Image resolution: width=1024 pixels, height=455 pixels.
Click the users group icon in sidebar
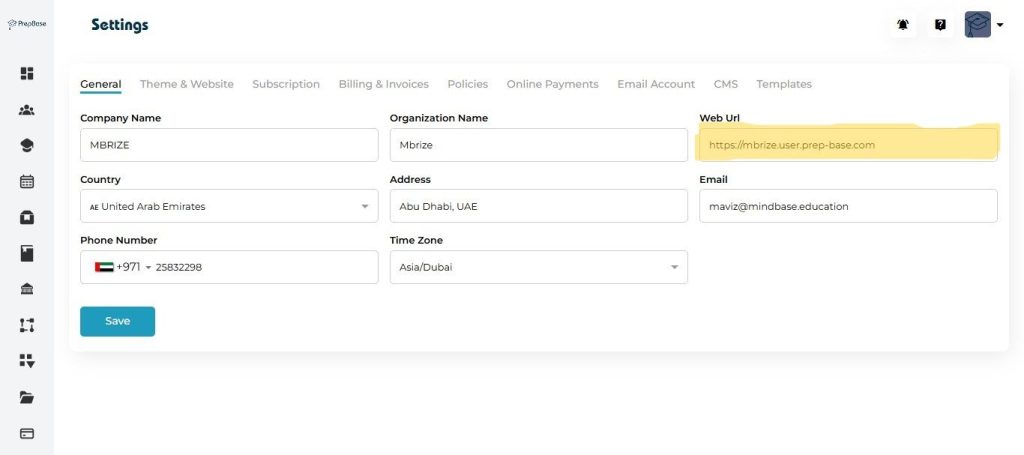coord(27,110)
